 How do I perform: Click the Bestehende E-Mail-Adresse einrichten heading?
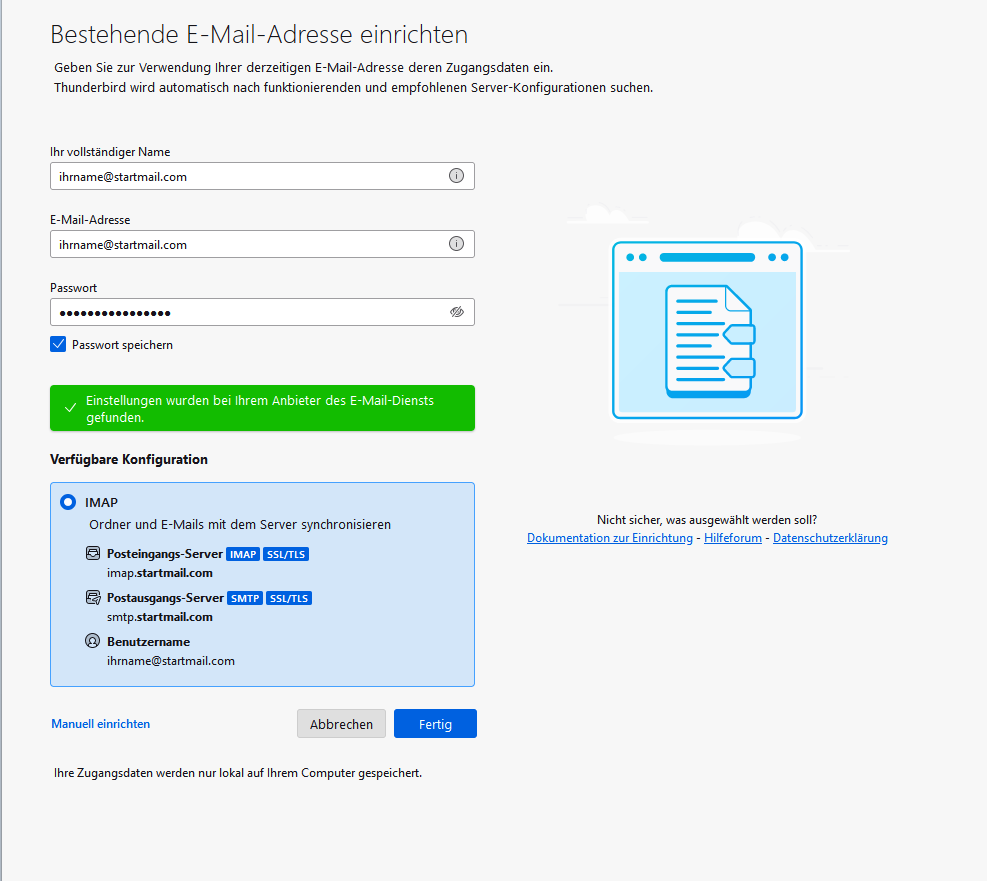coord(259,35)
